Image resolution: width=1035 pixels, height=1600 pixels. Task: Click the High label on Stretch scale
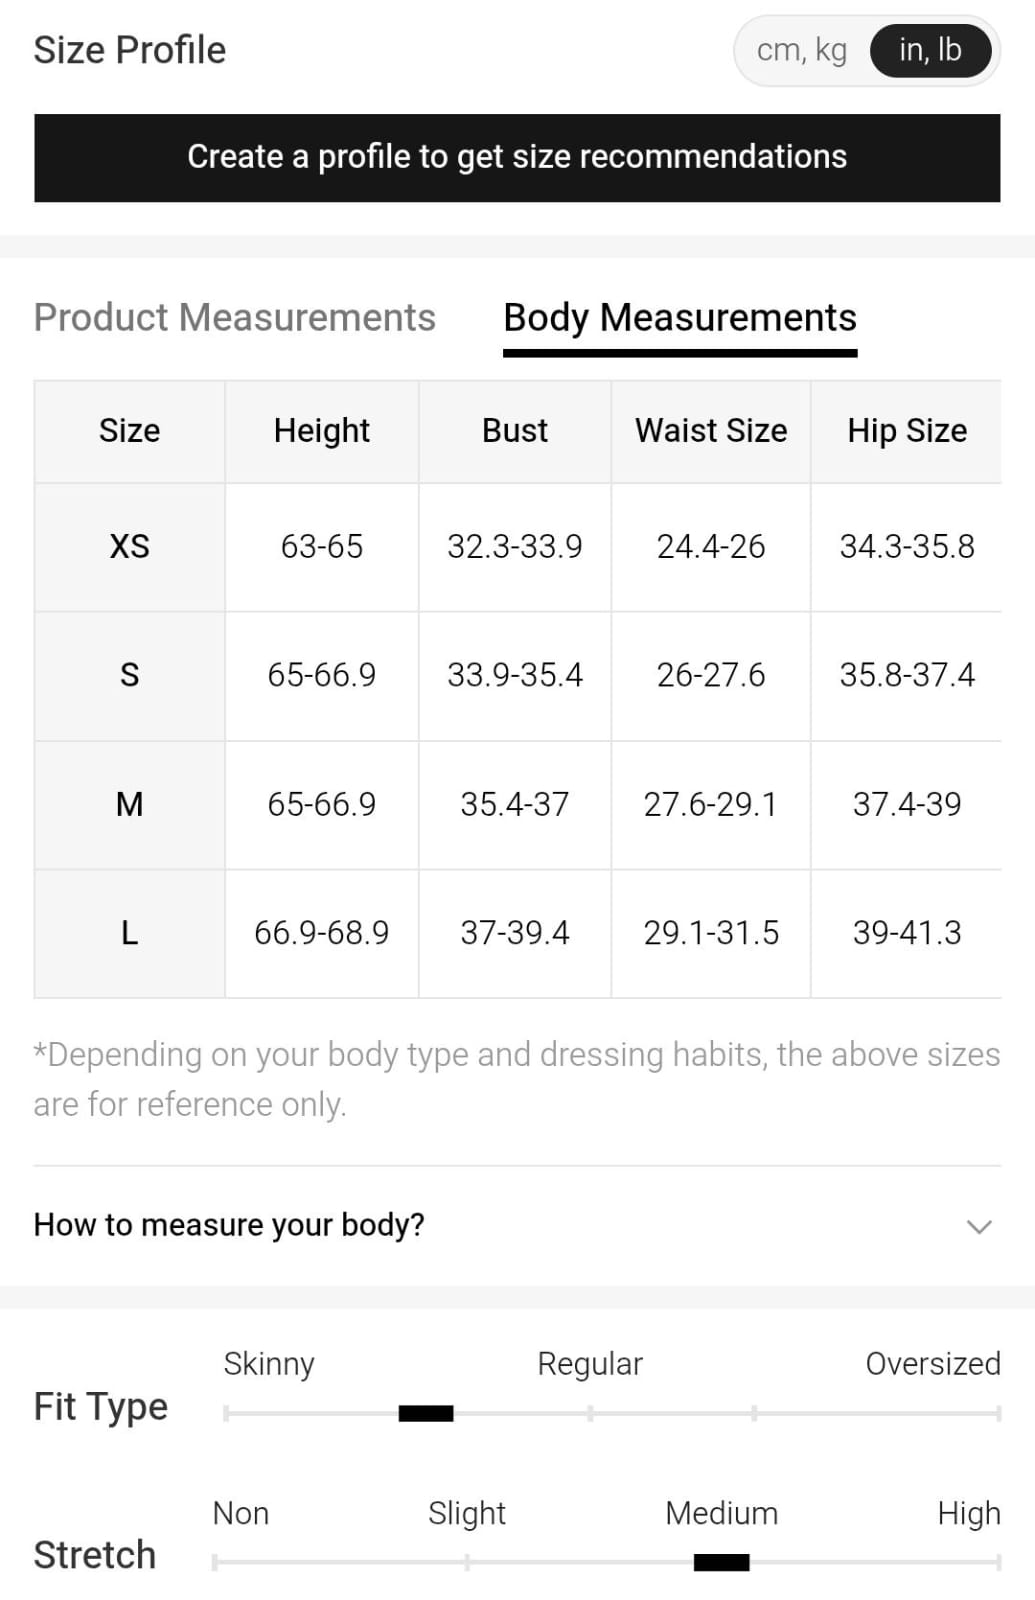tap(968, 1514)
